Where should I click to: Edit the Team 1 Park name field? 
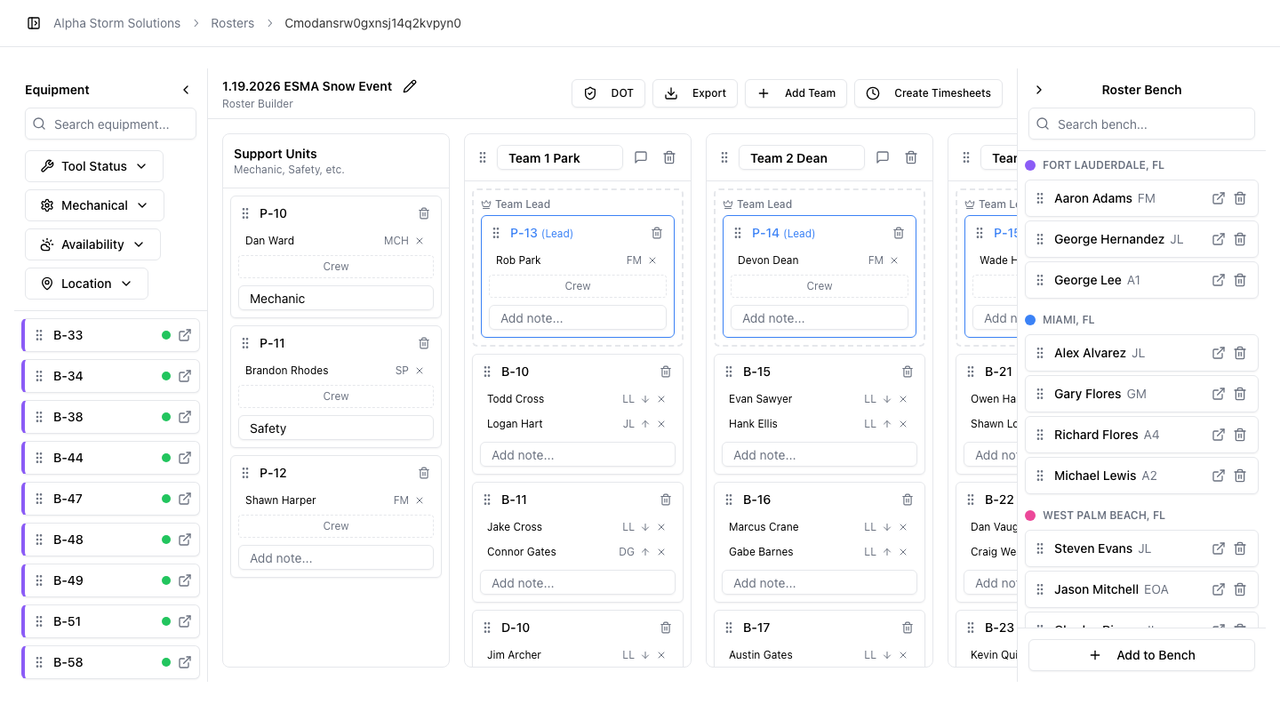coord(560,158)
